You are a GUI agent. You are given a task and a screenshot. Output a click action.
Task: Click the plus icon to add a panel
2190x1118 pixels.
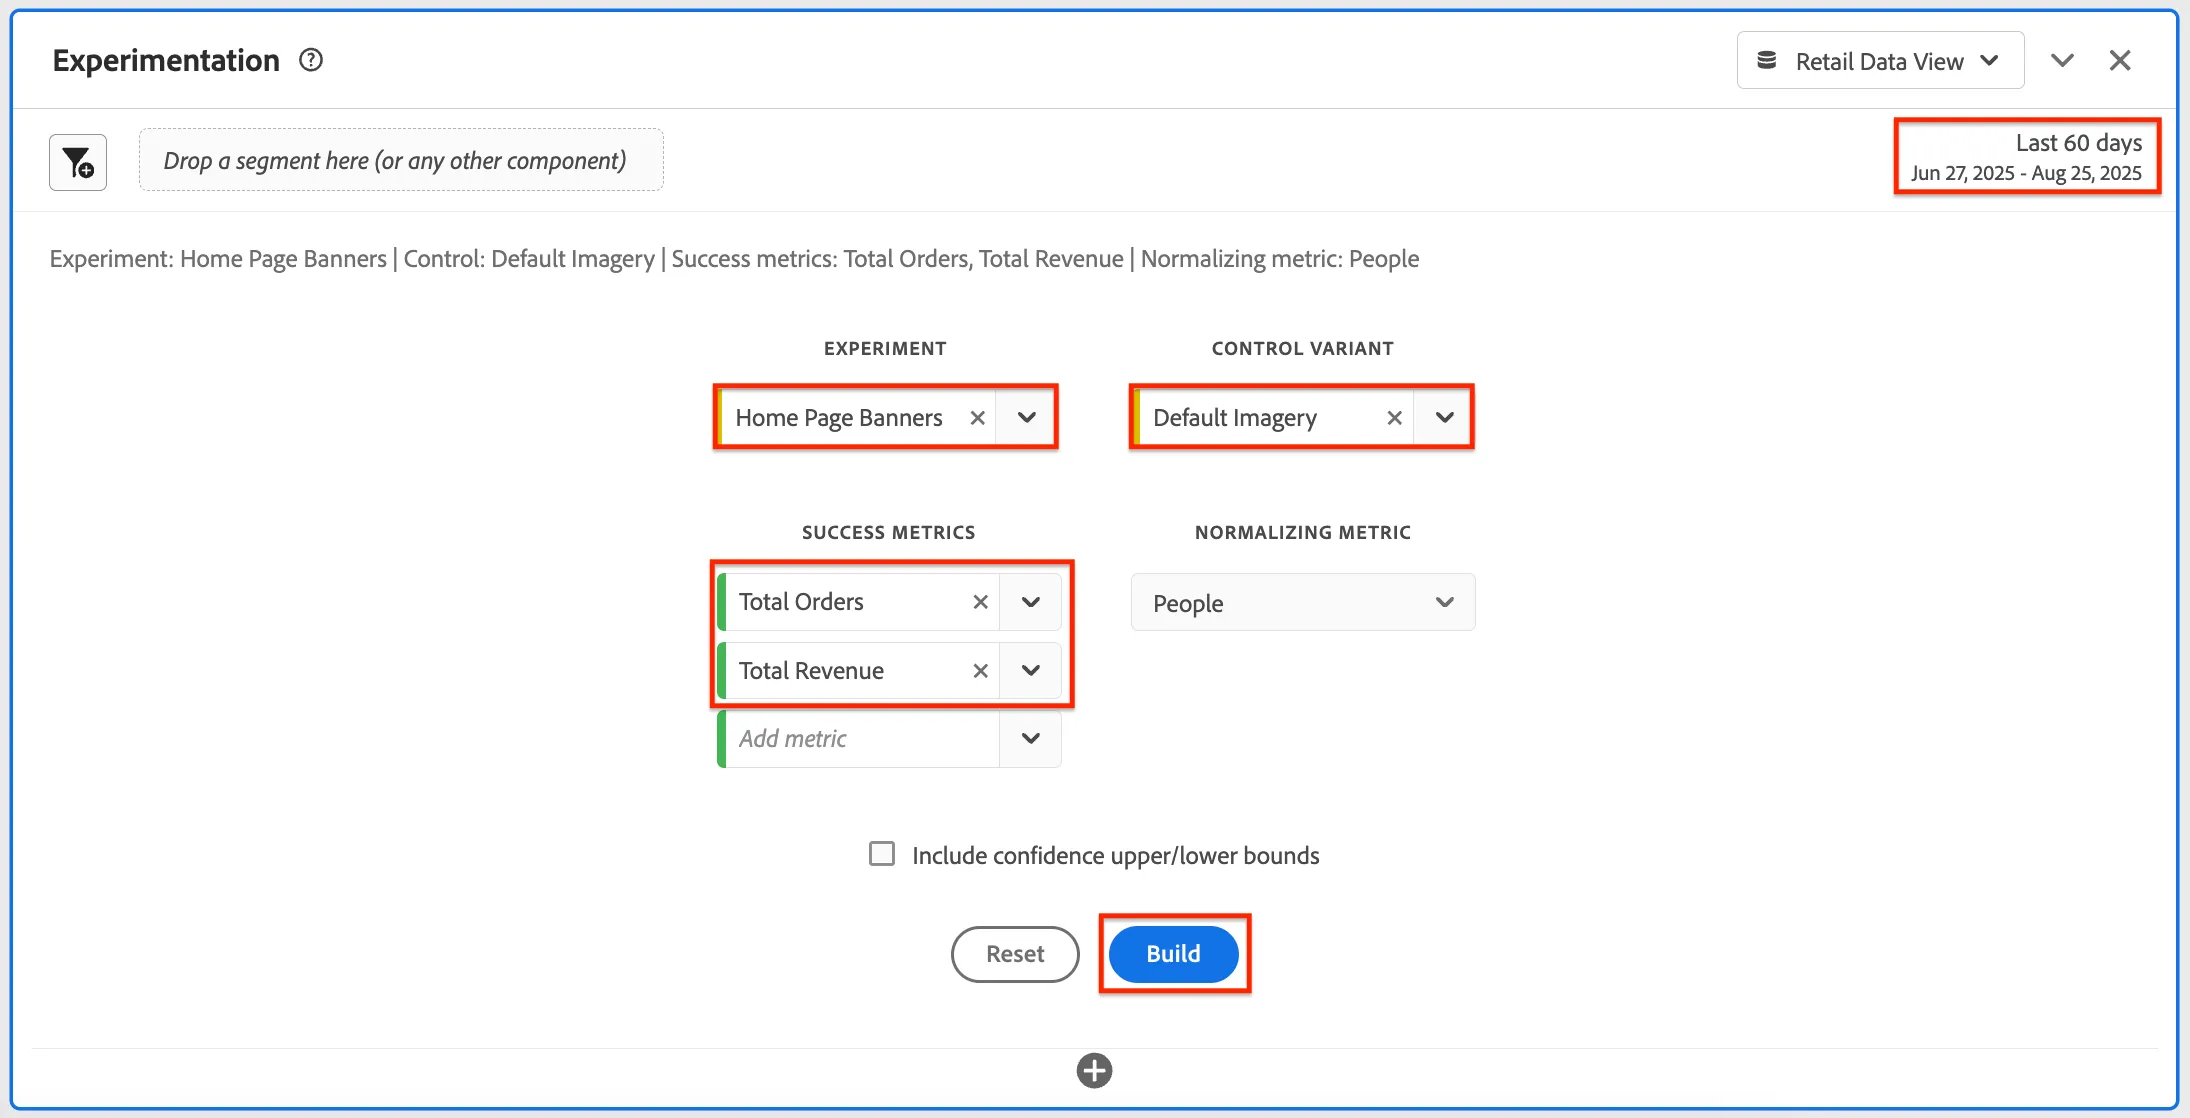1094,1070
